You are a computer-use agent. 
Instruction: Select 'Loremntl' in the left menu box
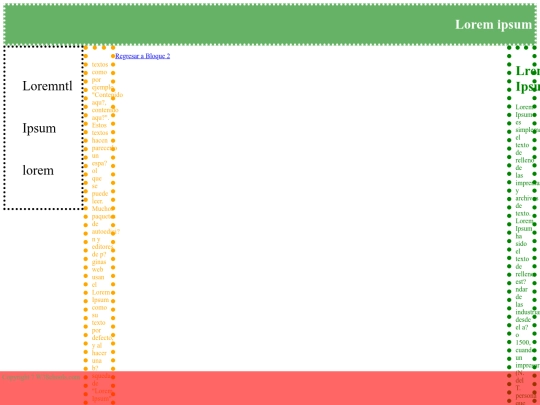pyautogui.click(x=48, y=86)
